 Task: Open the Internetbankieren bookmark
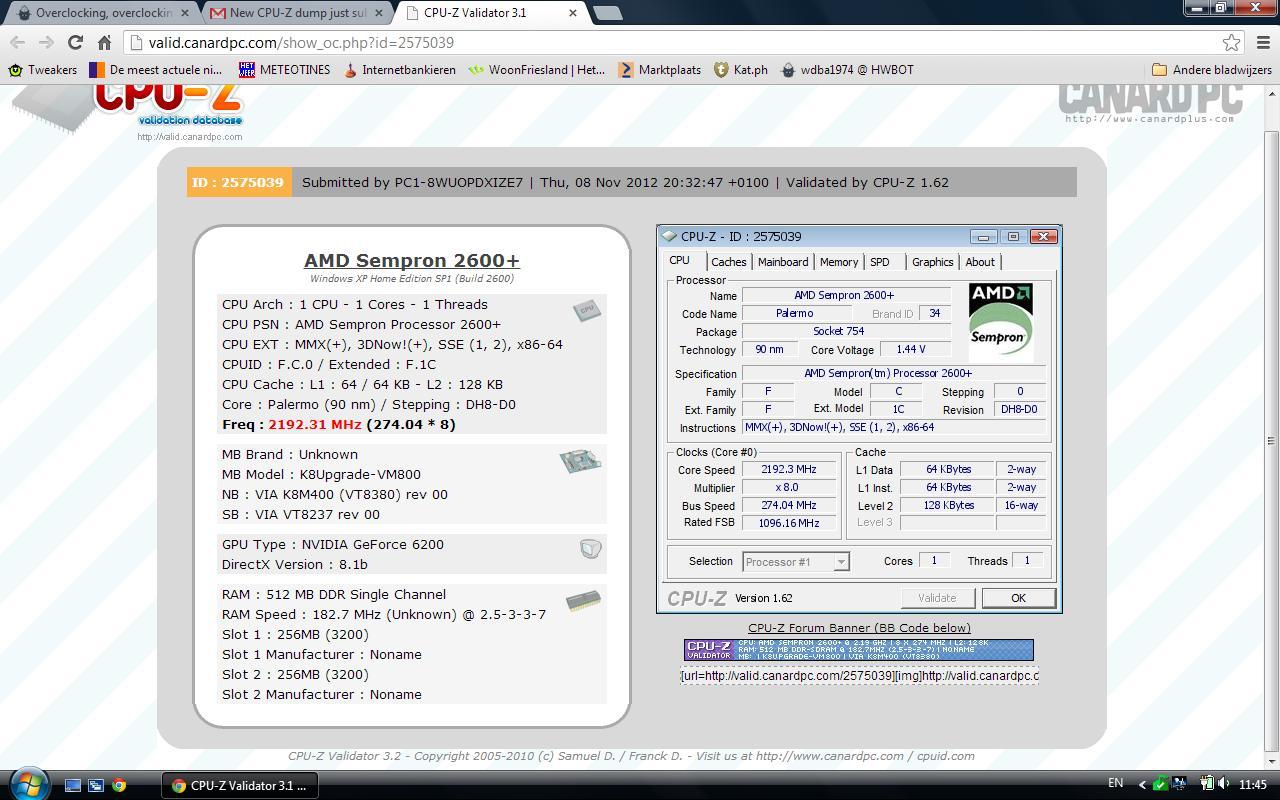399,70
